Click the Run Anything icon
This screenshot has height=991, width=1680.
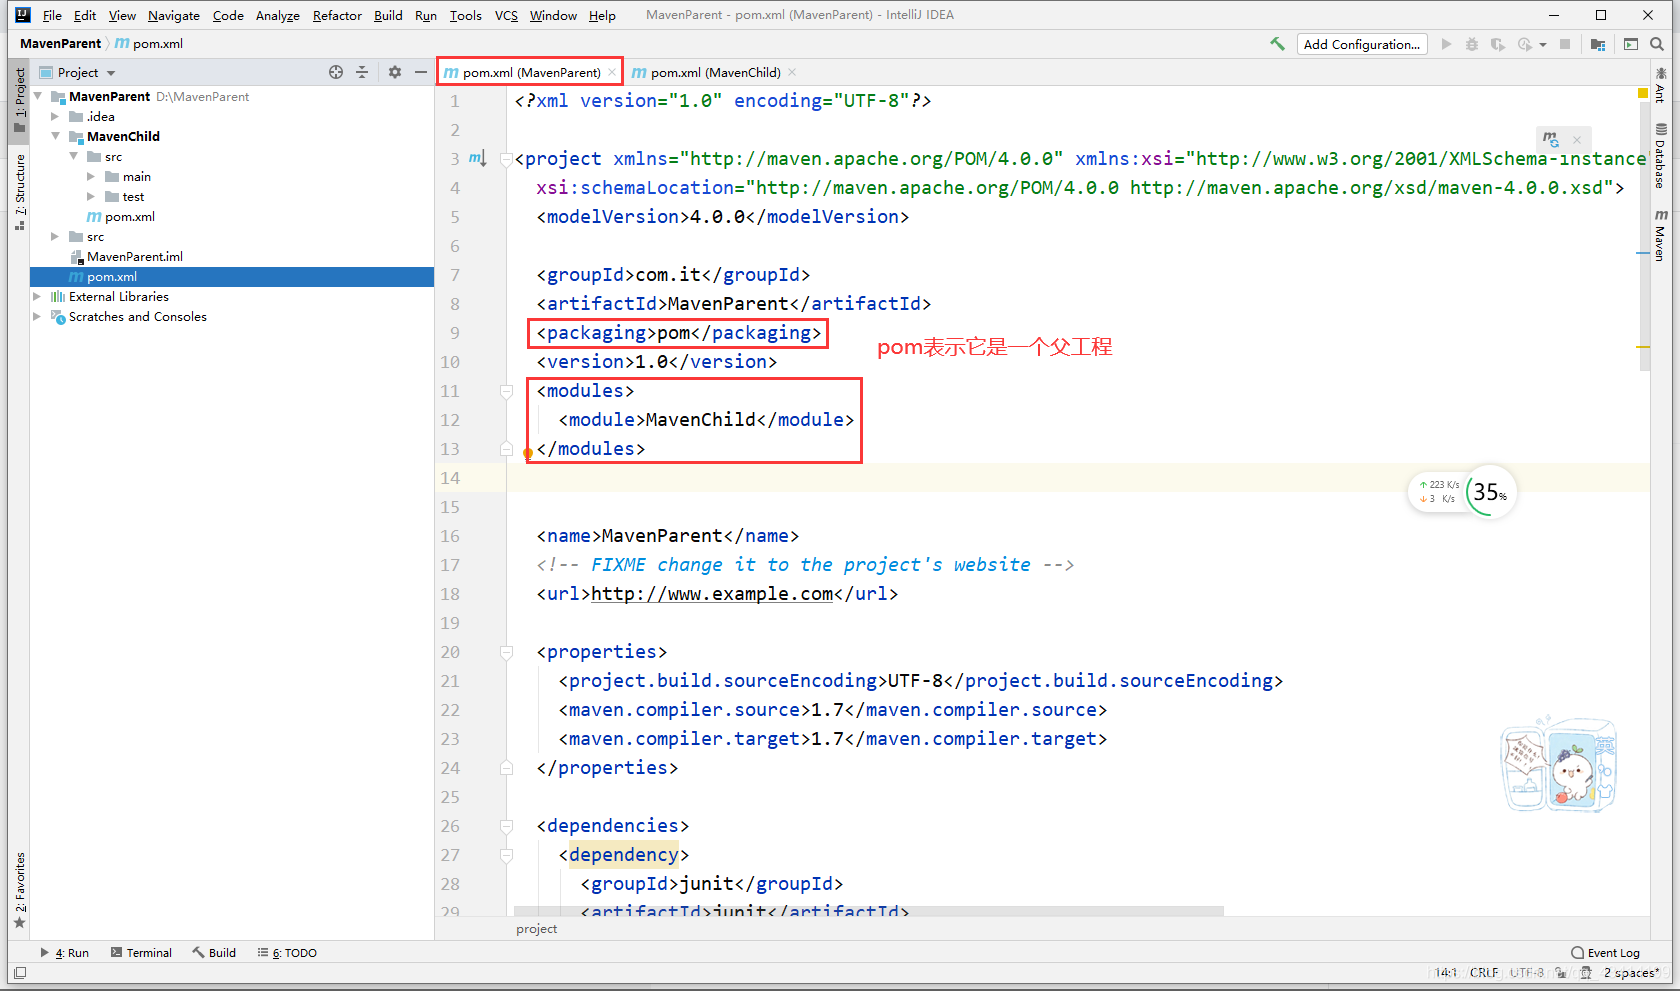[x=1631, y=44]
